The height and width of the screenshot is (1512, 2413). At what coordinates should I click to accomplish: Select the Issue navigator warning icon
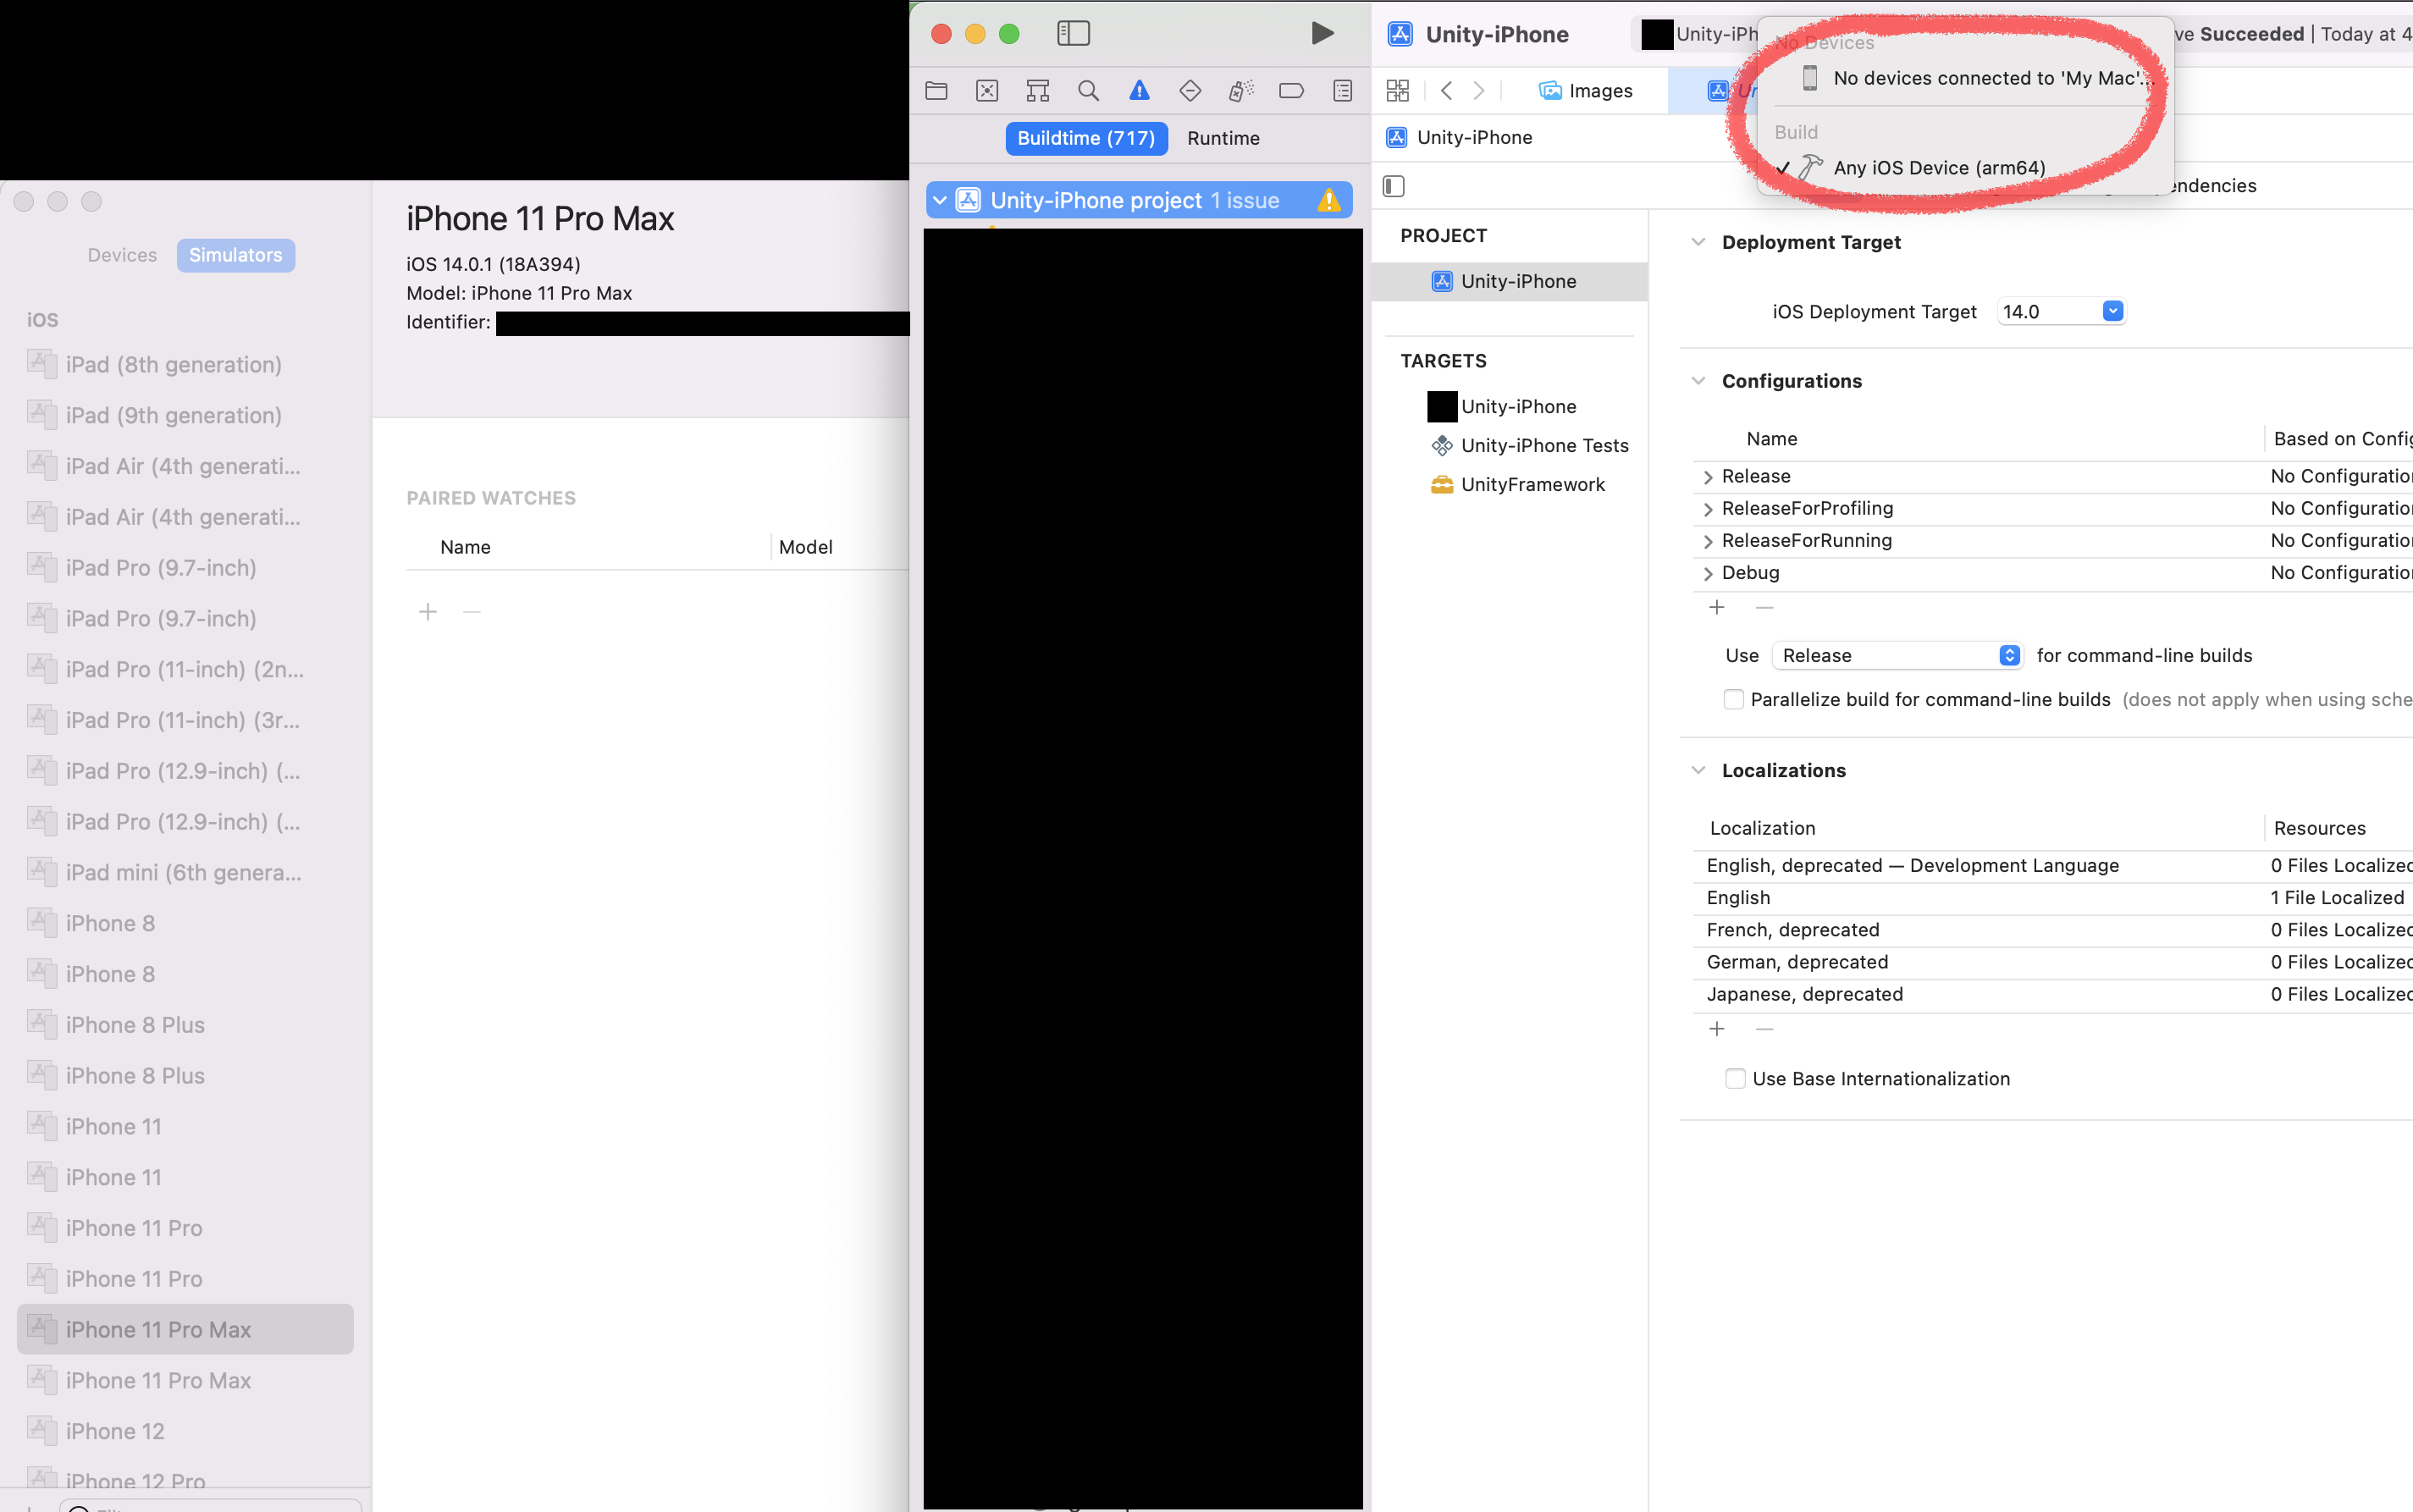[1139, 91]
